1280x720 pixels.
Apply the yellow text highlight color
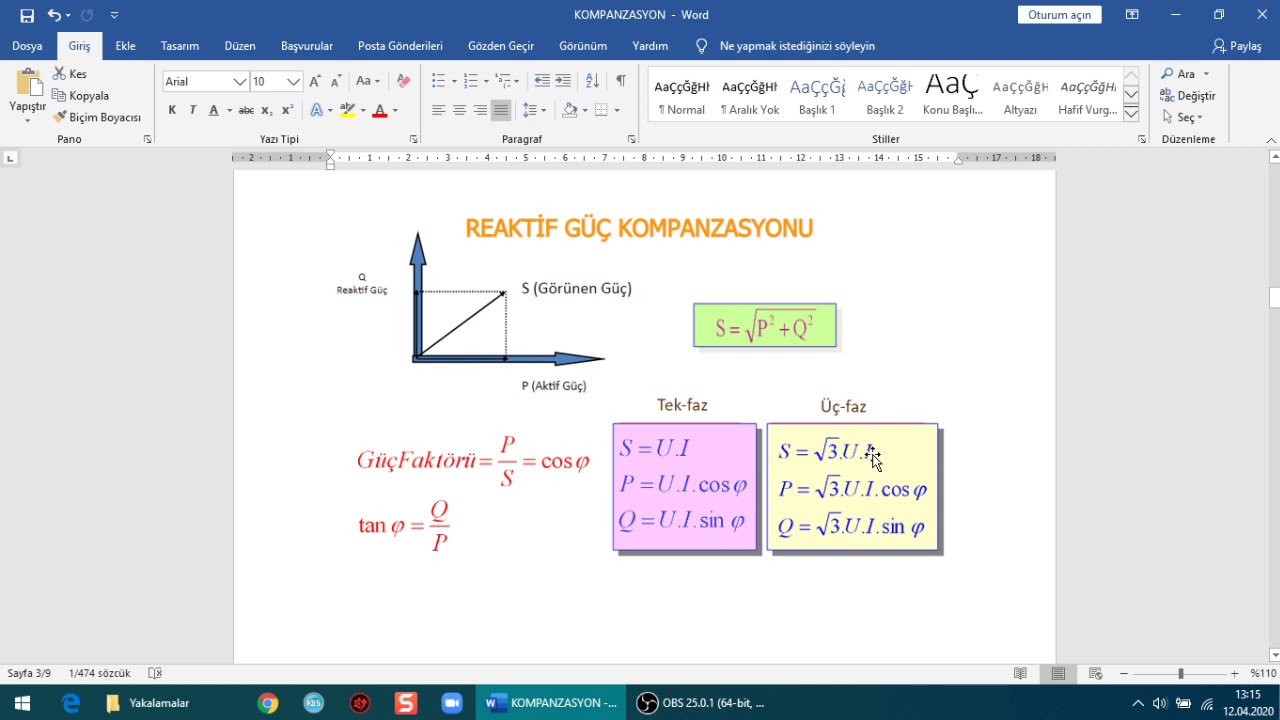347,110
